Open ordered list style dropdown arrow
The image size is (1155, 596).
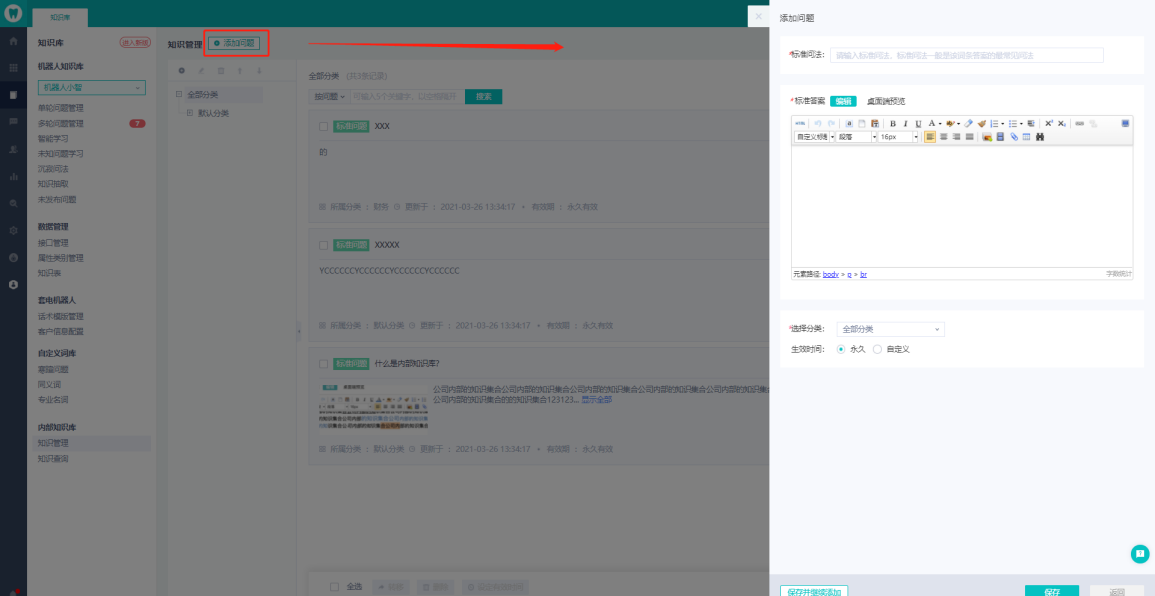(1003, 124)
